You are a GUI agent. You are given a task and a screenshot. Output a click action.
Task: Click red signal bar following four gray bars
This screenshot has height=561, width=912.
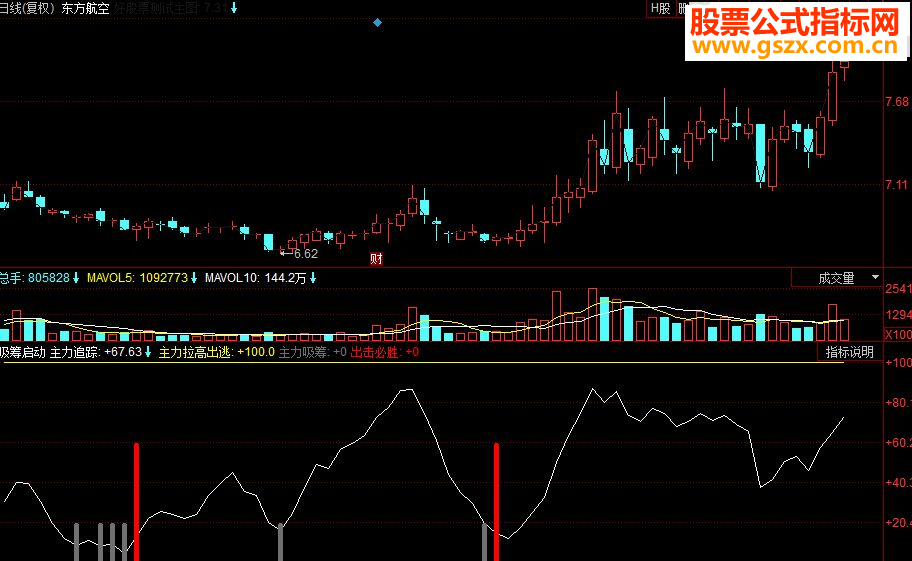(136, 502)
